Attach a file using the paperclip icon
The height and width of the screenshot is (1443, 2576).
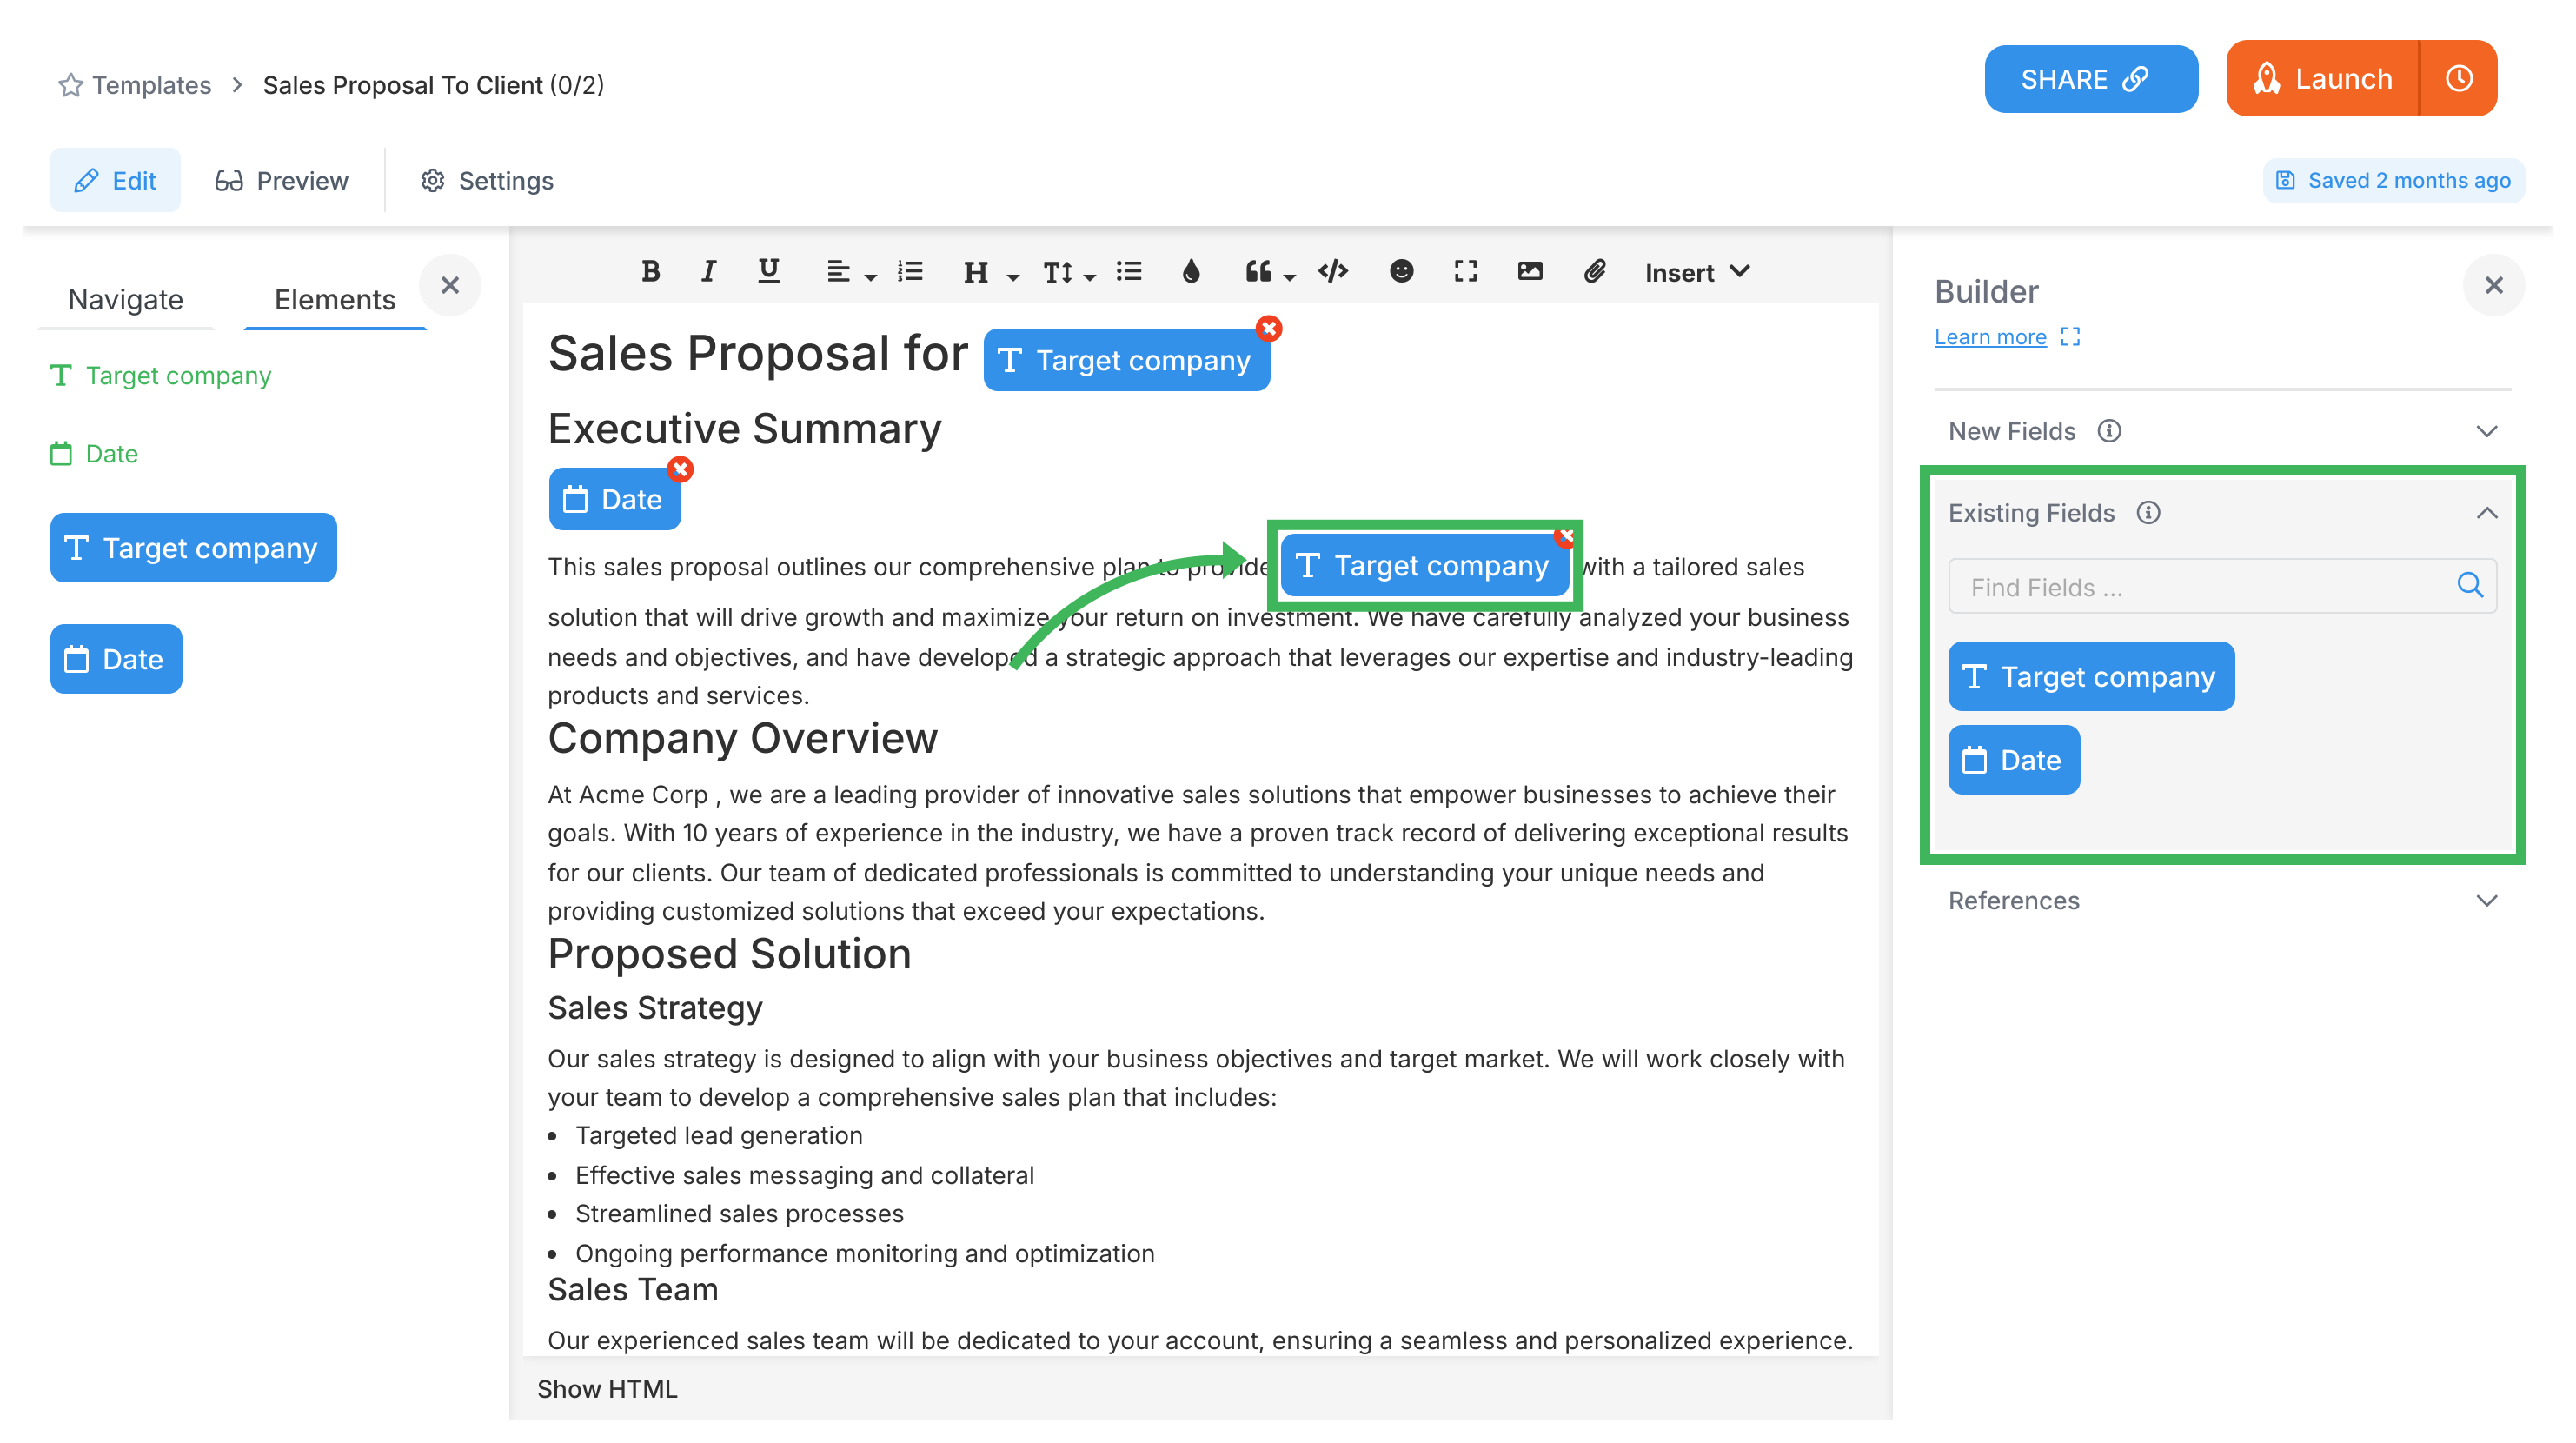pyautogui.click(x=1594, y=271)
